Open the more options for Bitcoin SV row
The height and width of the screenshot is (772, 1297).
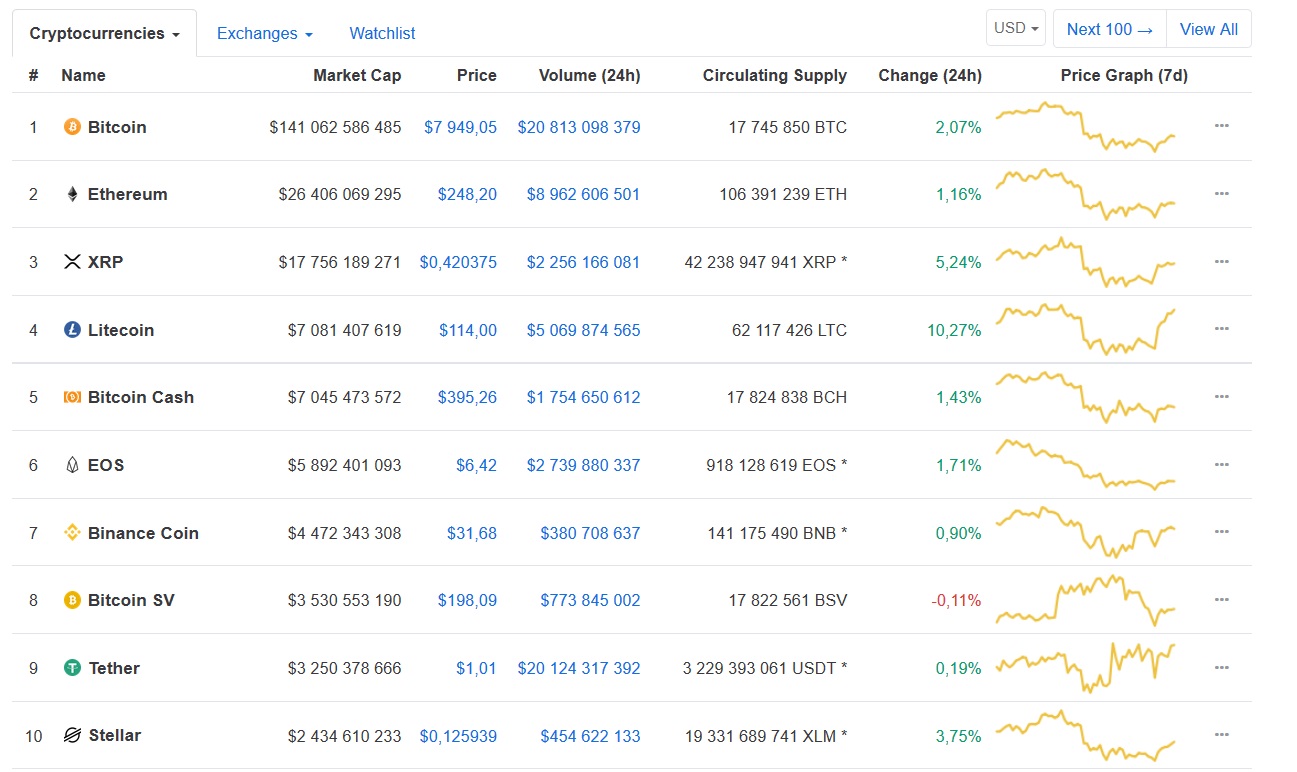(1221, 599)
